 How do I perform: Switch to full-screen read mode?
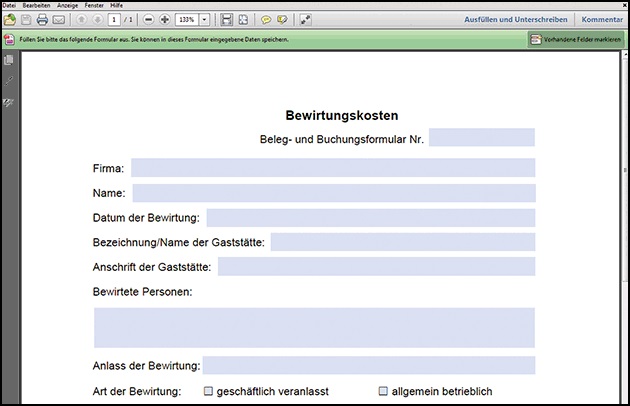click(x=305, y=19)
